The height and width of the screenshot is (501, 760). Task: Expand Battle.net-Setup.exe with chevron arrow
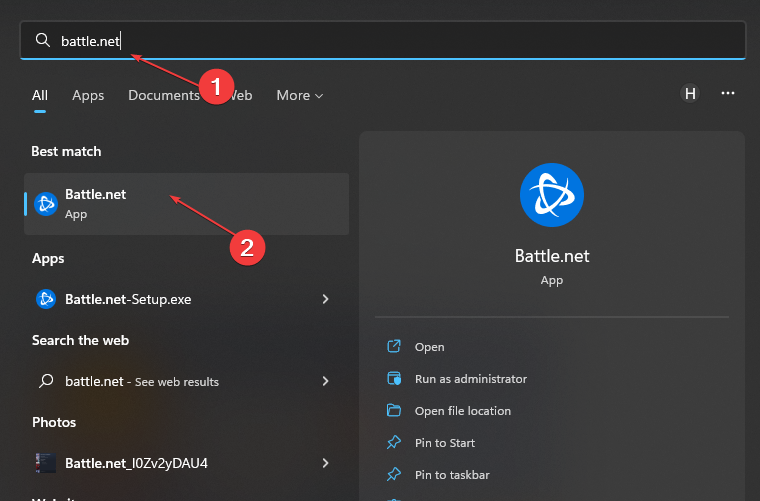pos(325,299)
